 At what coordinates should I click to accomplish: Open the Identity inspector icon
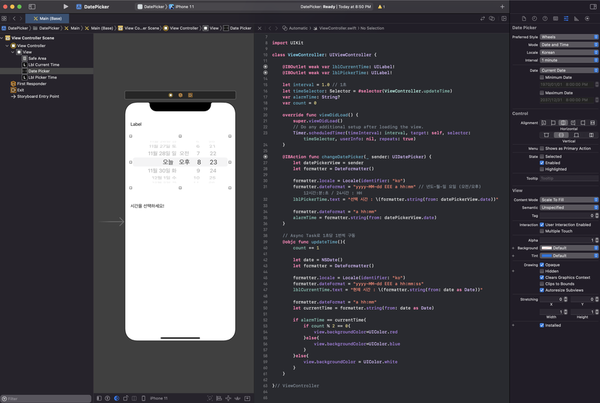click(x=555, y=18)
